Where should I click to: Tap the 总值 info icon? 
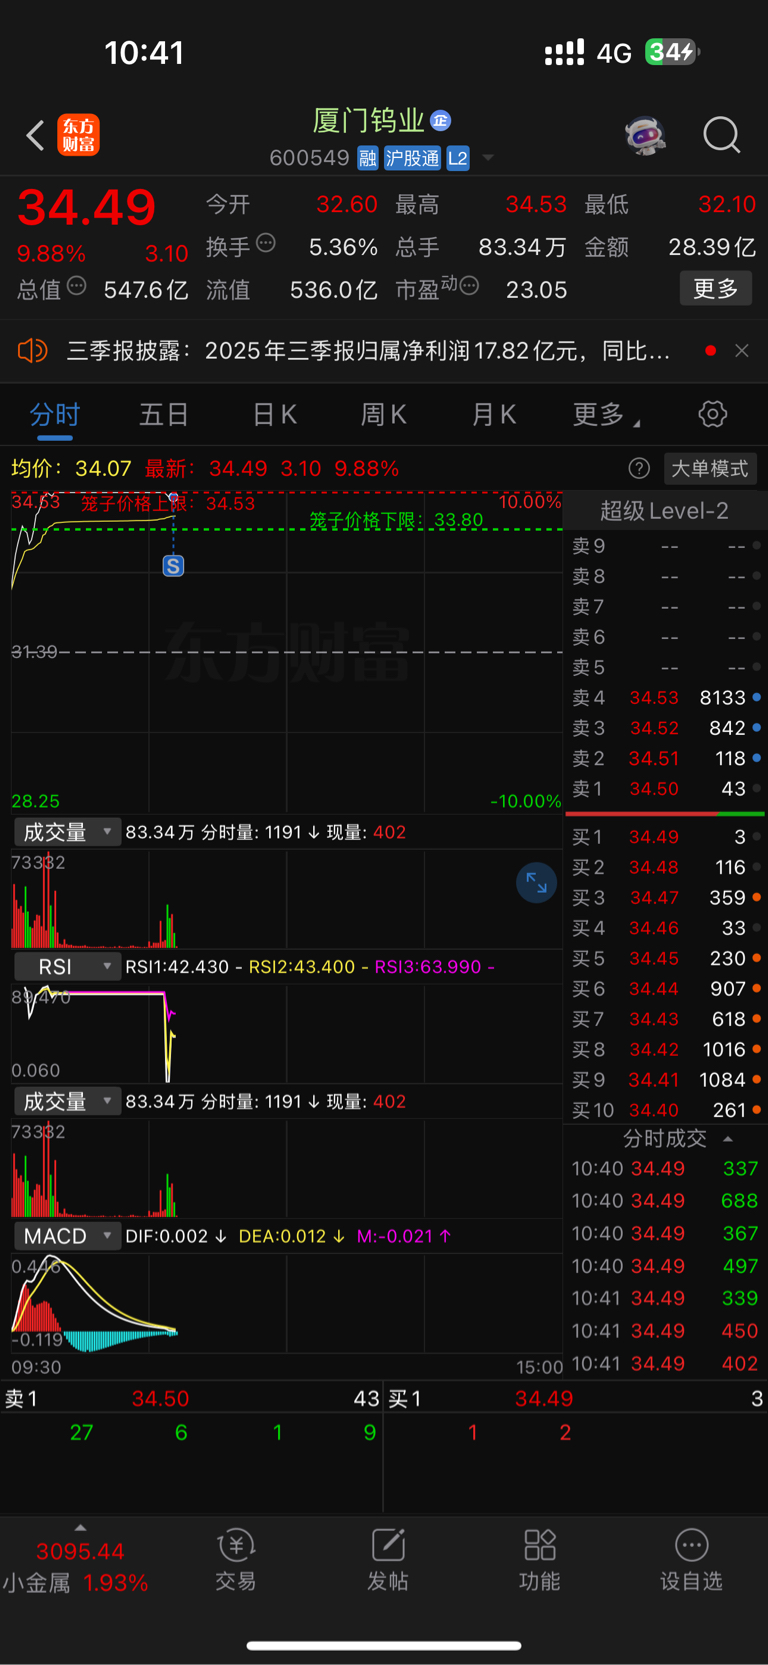[x=76, y=288]
